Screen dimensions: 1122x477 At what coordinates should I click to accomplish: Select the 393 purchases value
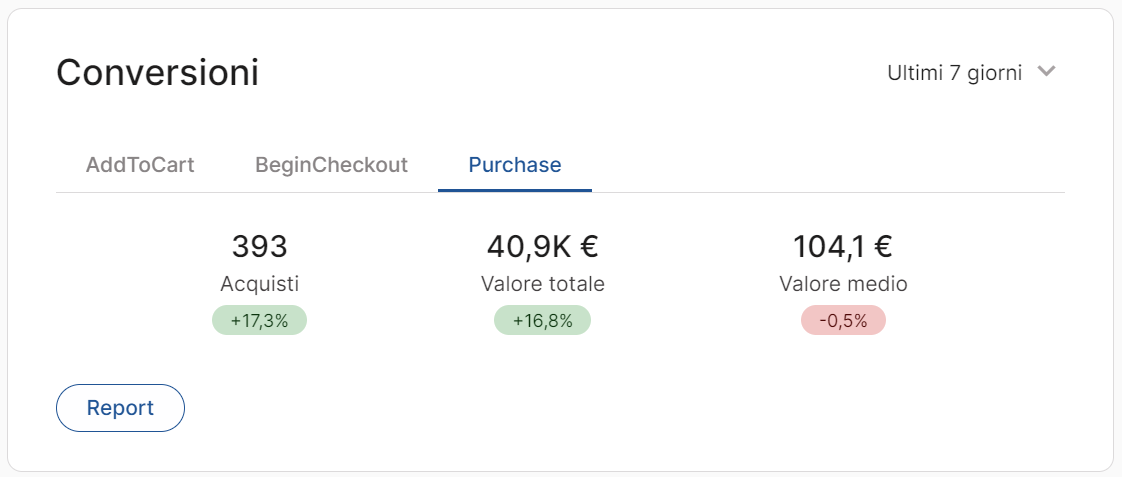pyautogui.click(x=259, y=246)
